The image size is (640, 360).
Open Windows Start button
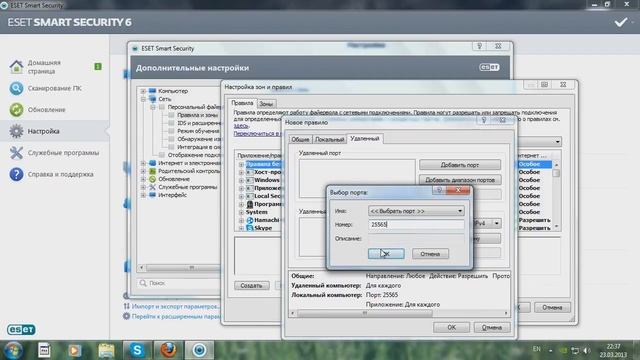pyautogui.click(x=13, y=350)
